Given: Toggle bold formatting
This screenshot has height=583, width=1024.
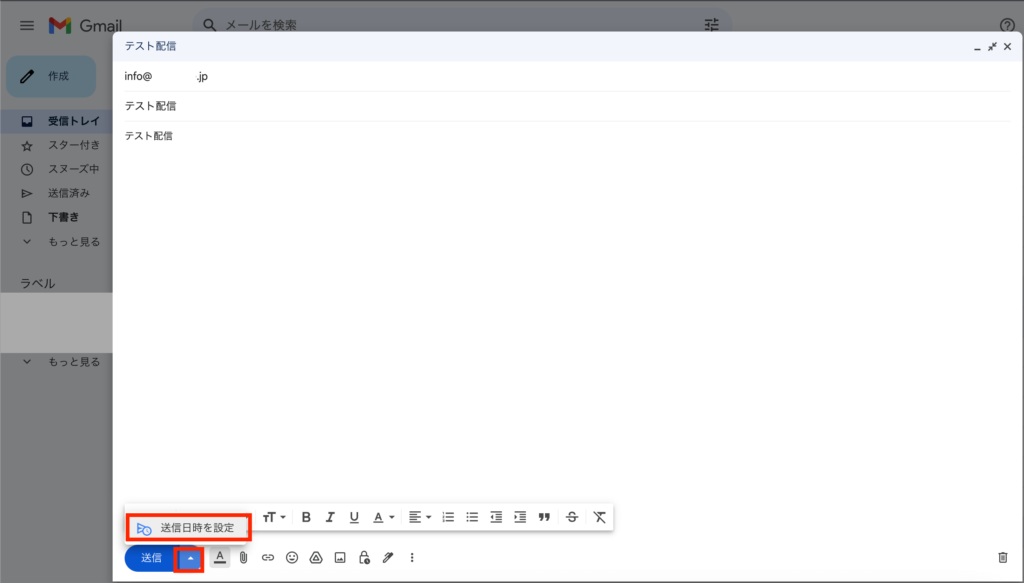Looking at the screenshot, I should (x=306, y=517).
